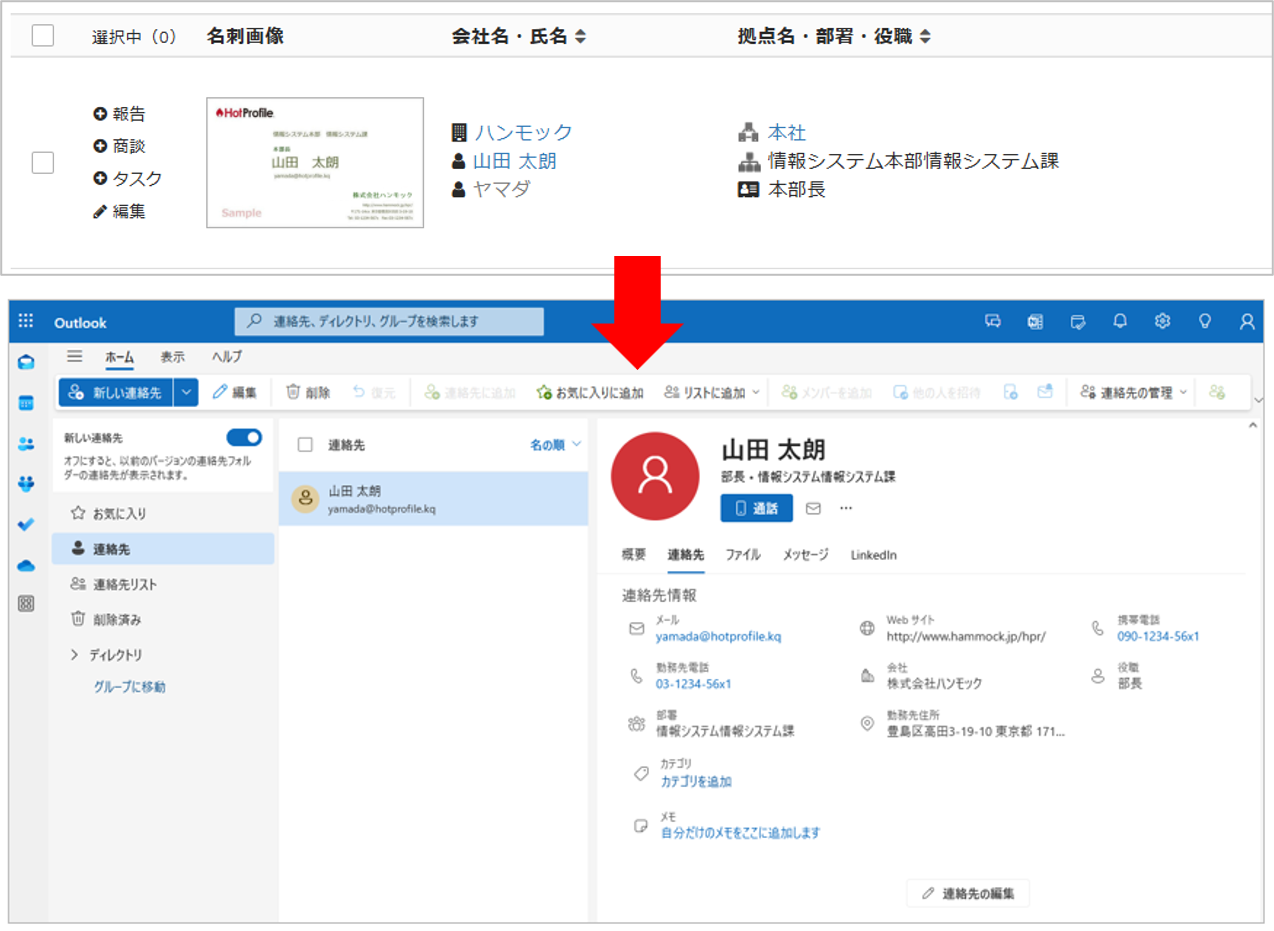Screen dimensions: 1274x931
Task: Click the HotProfile business card thumbnail
Action: [315, 162]
